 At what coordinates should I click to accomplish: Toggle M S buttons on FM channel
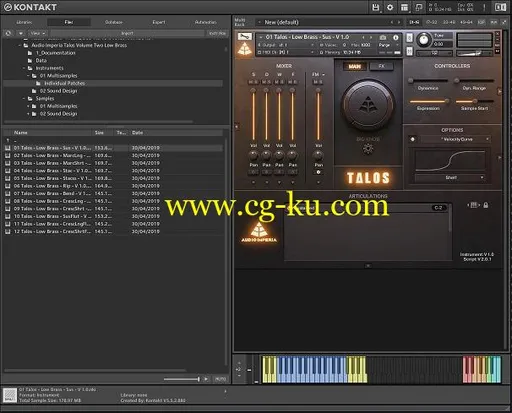click(x=318, y=82)
